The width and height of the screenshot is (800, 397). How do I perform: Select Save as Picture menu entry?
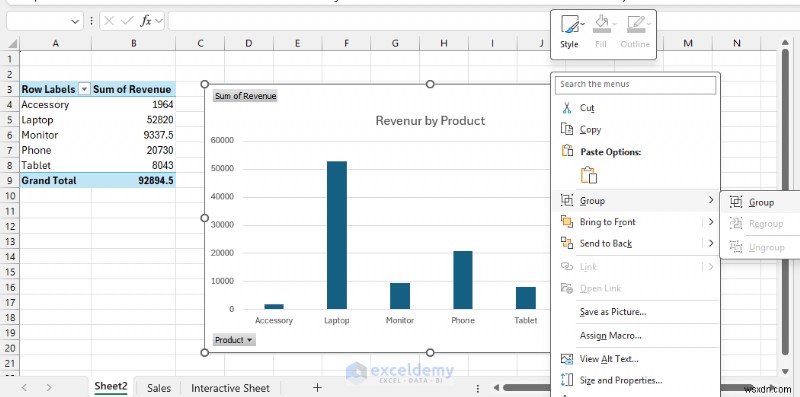coord(636,311)
